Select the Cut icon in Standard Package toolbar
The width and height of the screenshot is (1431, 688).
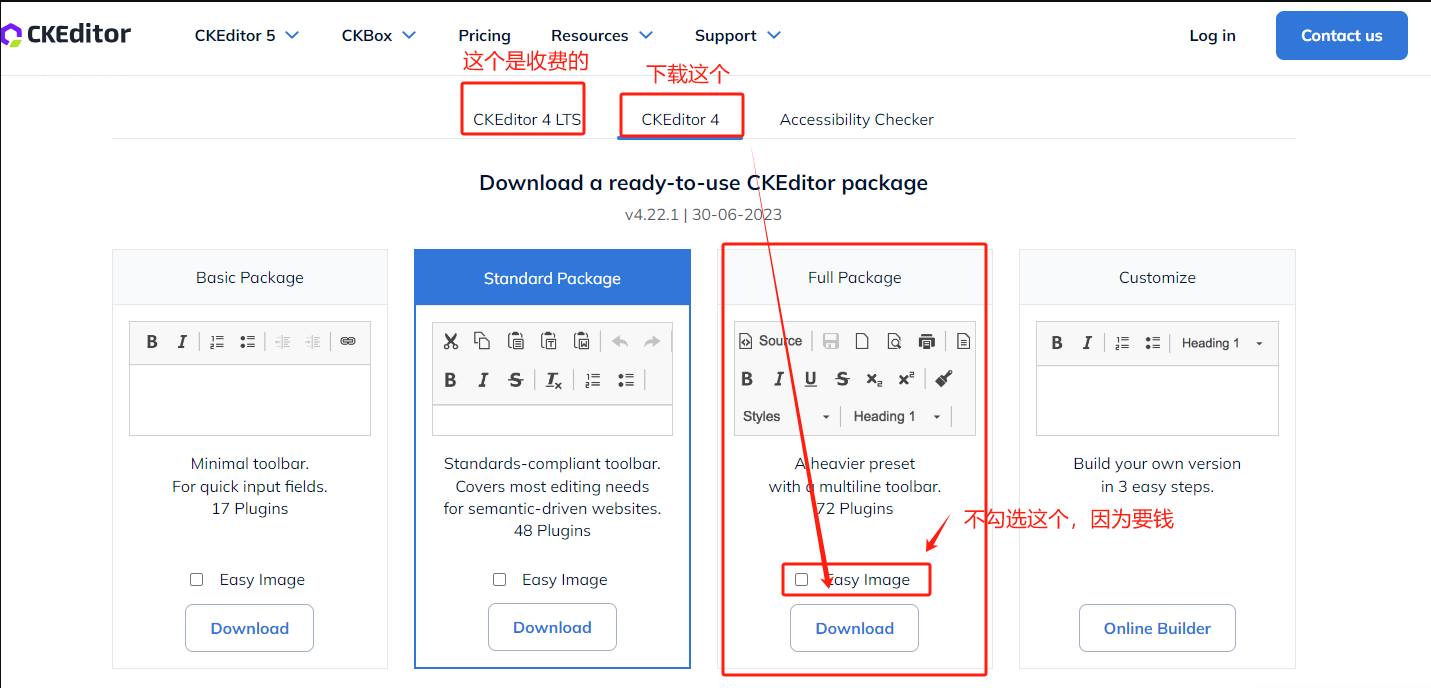pyautogui.click(x=450, y=340)
